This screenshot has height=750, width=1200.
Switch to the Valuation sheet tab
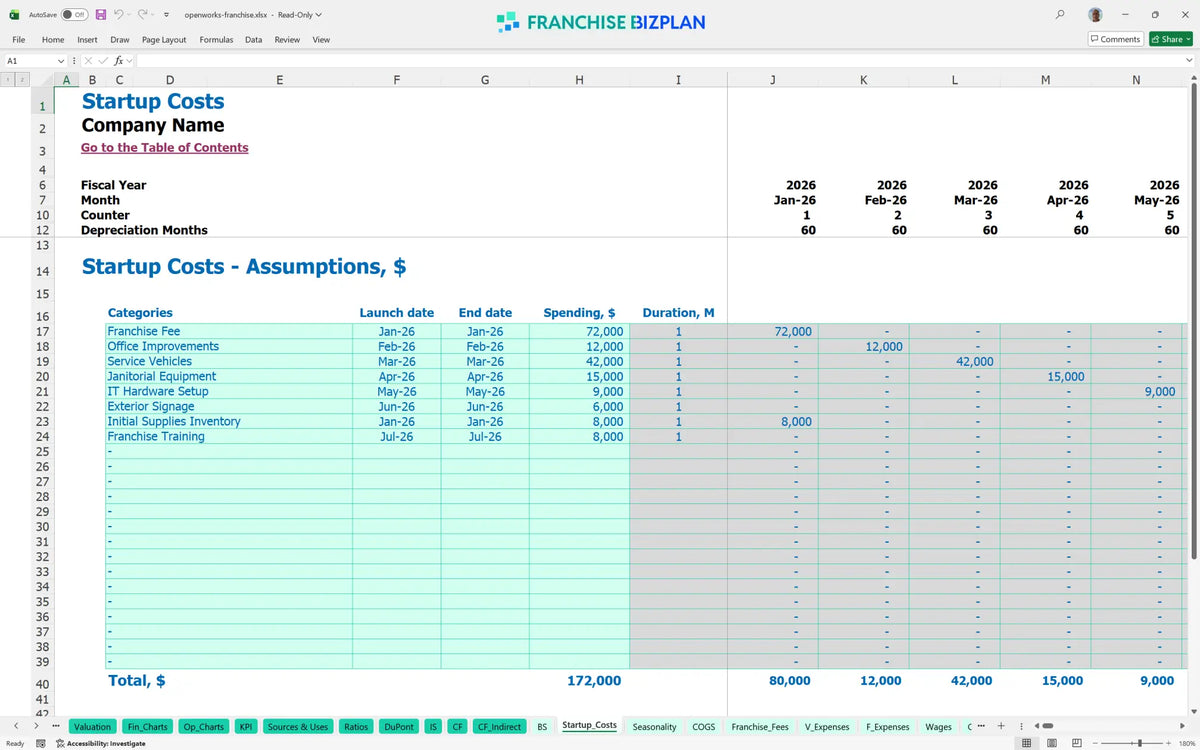(x=92, y=727)
